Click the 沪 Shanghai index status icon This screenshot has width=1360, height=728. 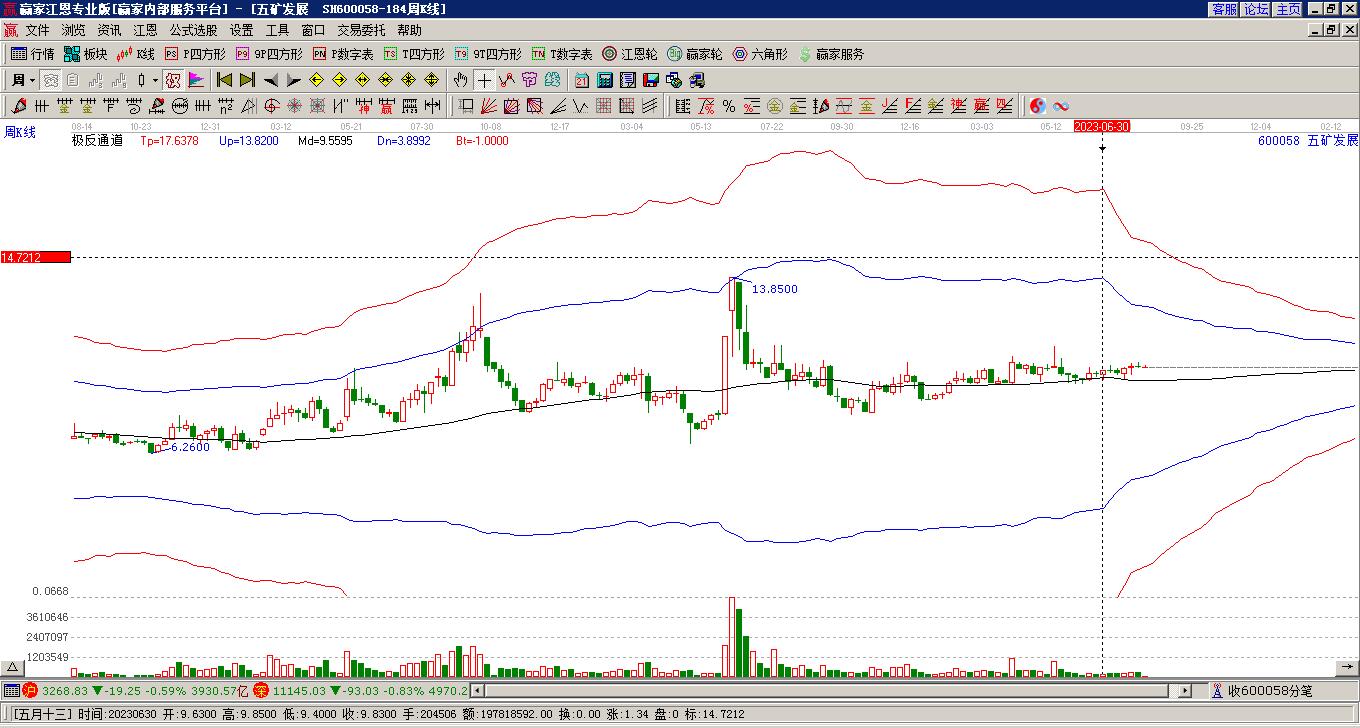click(30, 690)
